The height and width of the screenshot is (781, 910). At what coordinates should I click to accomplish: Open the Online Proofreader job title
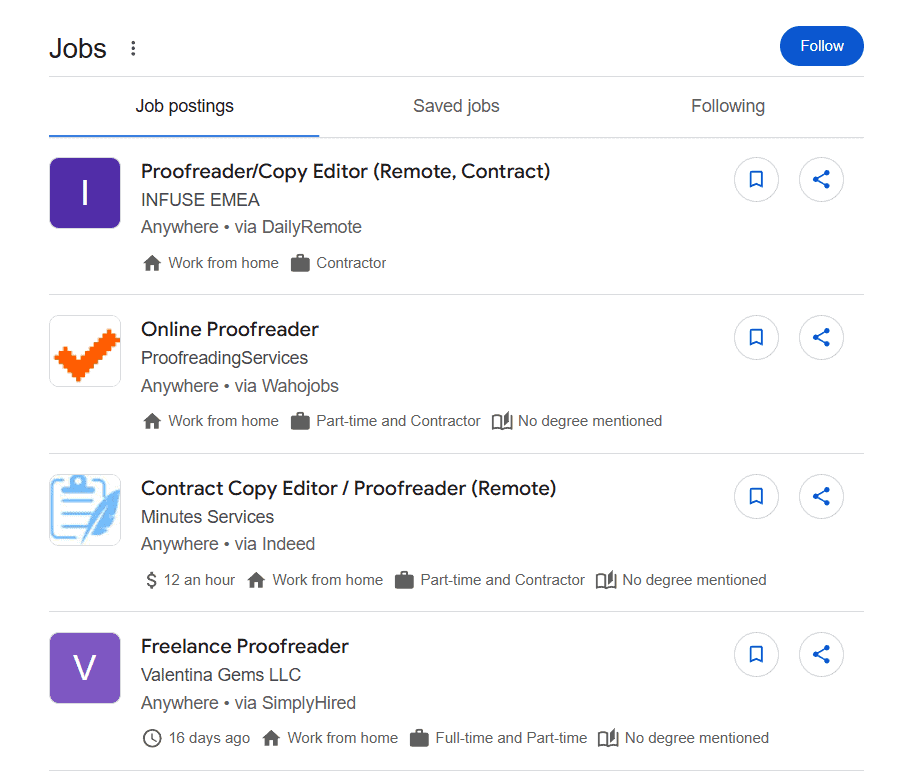(230, 329)
